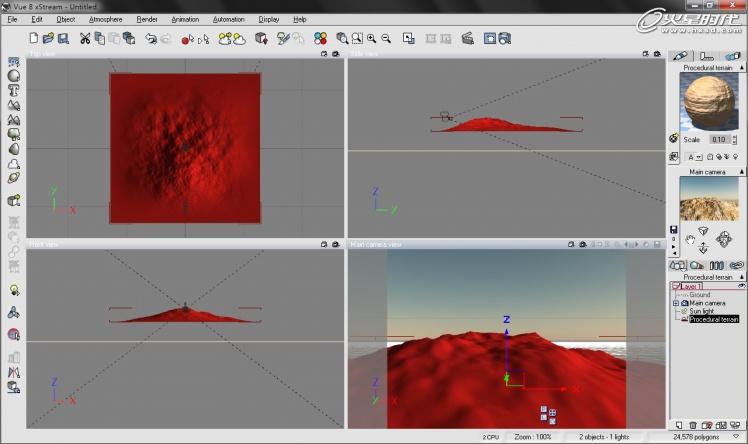748x444 pixels.
Task: Add a ventilator with fan icon
Action: [x=14, y=312]
